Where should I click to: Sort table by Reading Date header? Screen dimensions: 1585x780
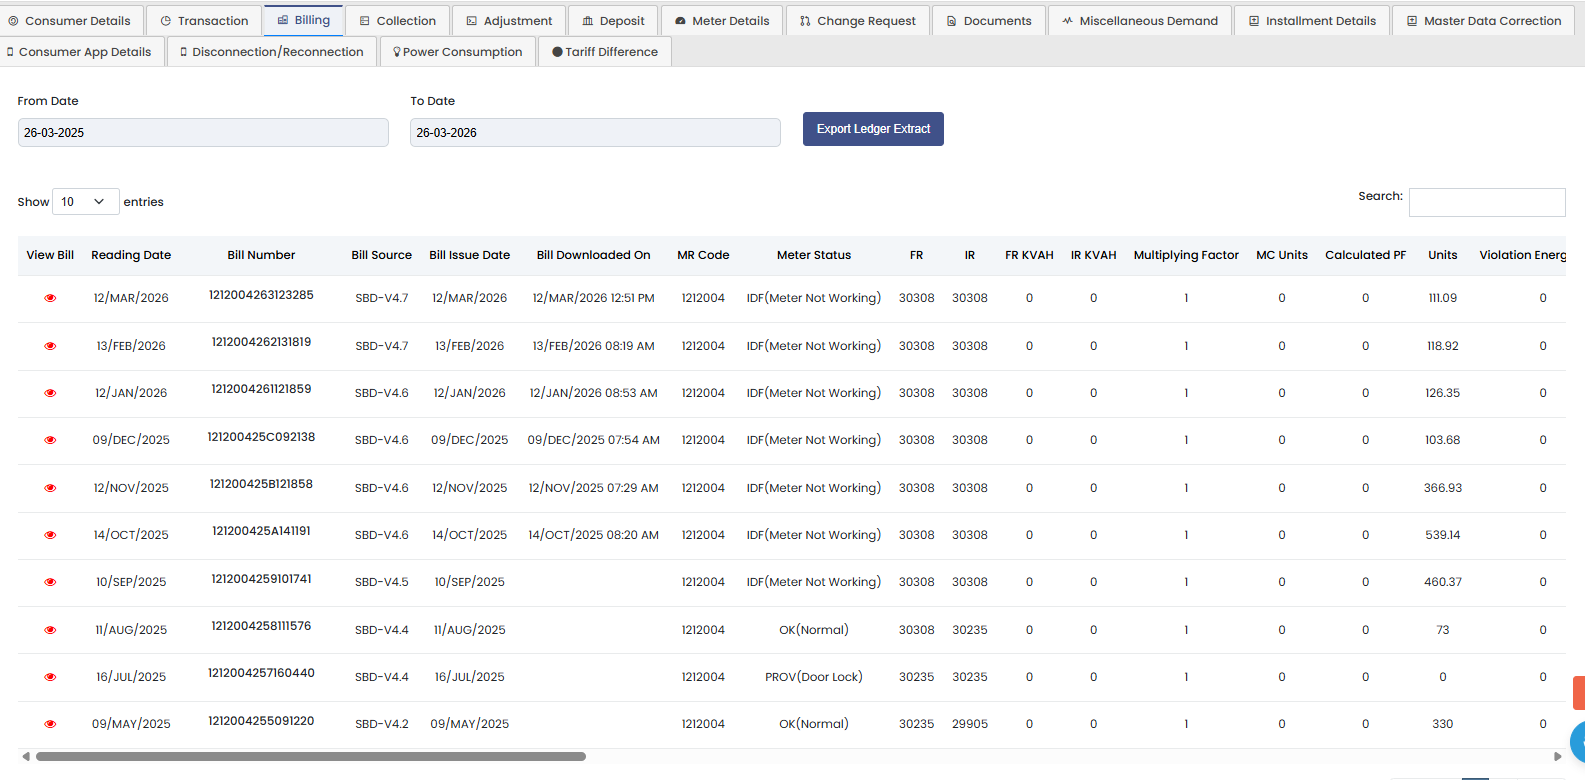[x=131, y=255]
